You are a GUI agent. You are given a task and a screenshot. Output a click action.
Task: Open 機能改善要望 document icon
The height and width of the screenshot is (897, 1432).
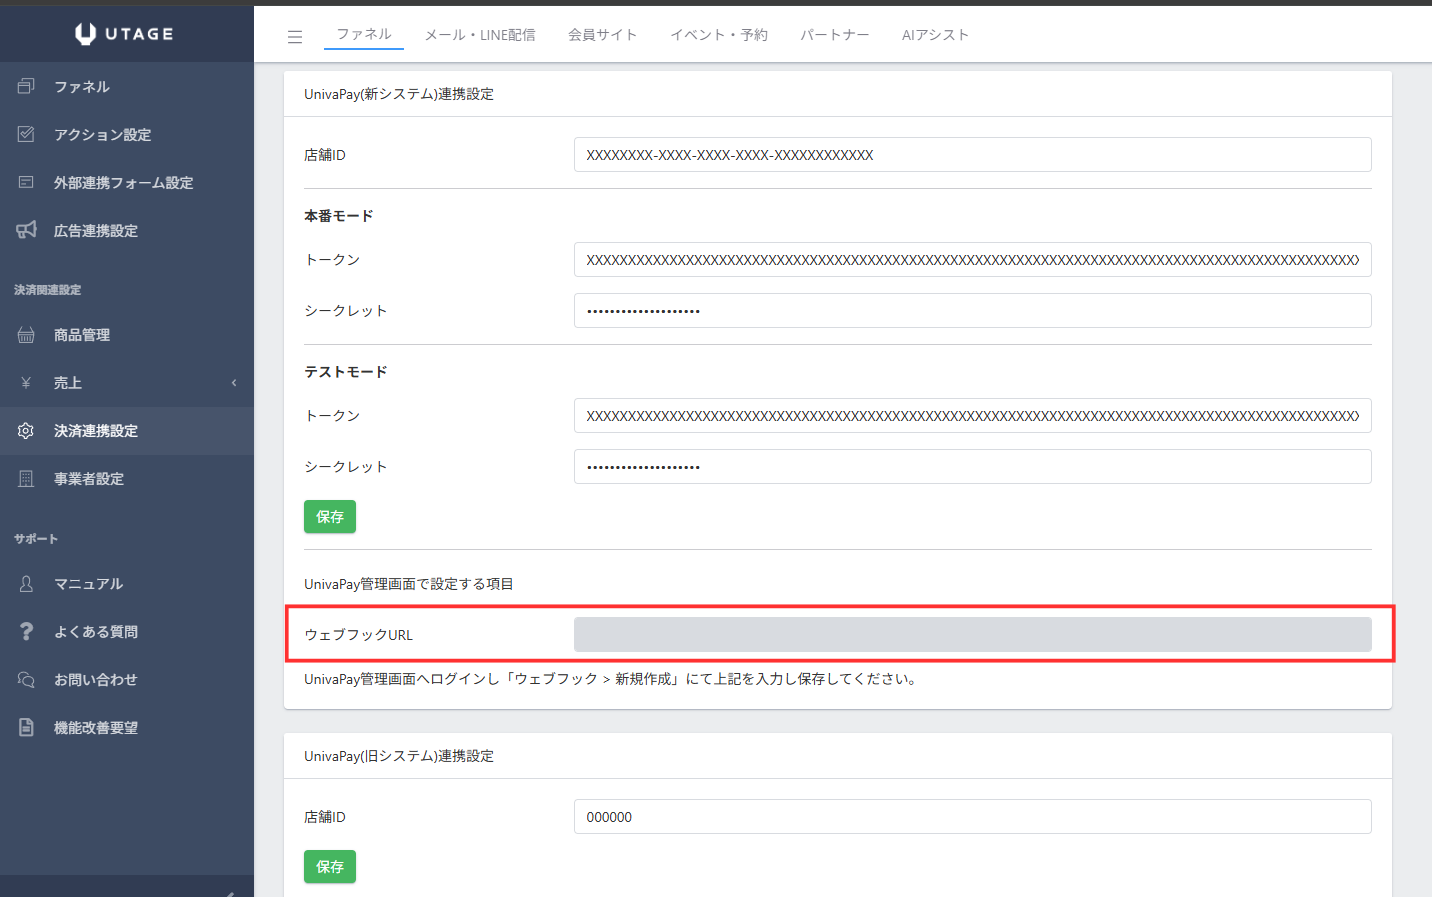(26, 728)
